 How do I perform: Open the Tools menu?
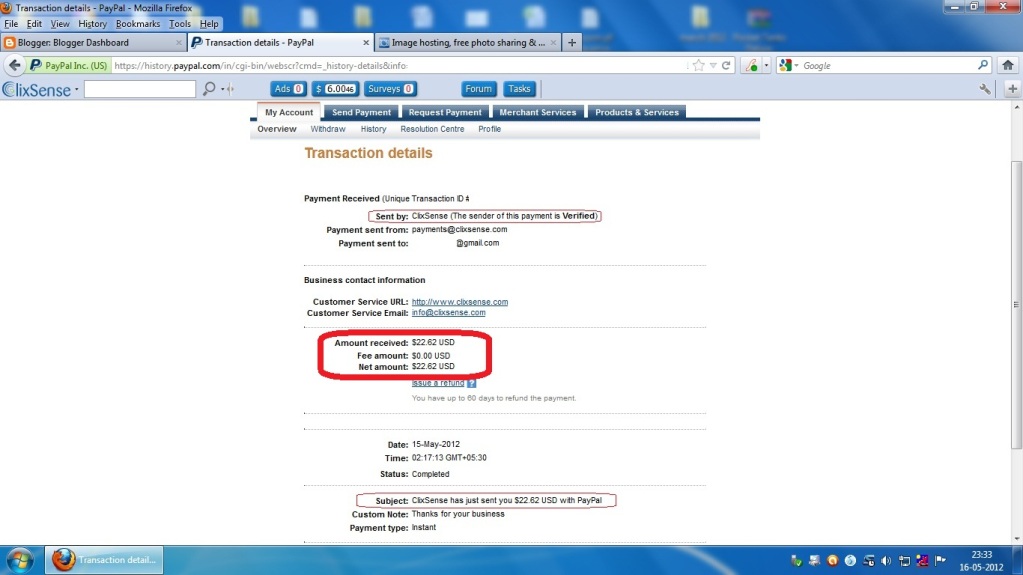179,23
